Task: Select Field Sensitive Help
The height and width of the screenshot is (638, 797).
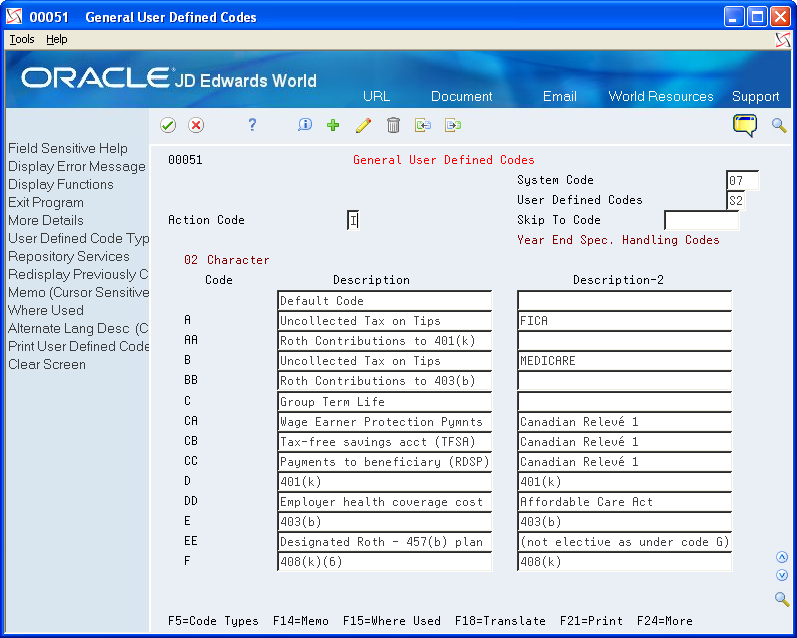Action: 68,148
